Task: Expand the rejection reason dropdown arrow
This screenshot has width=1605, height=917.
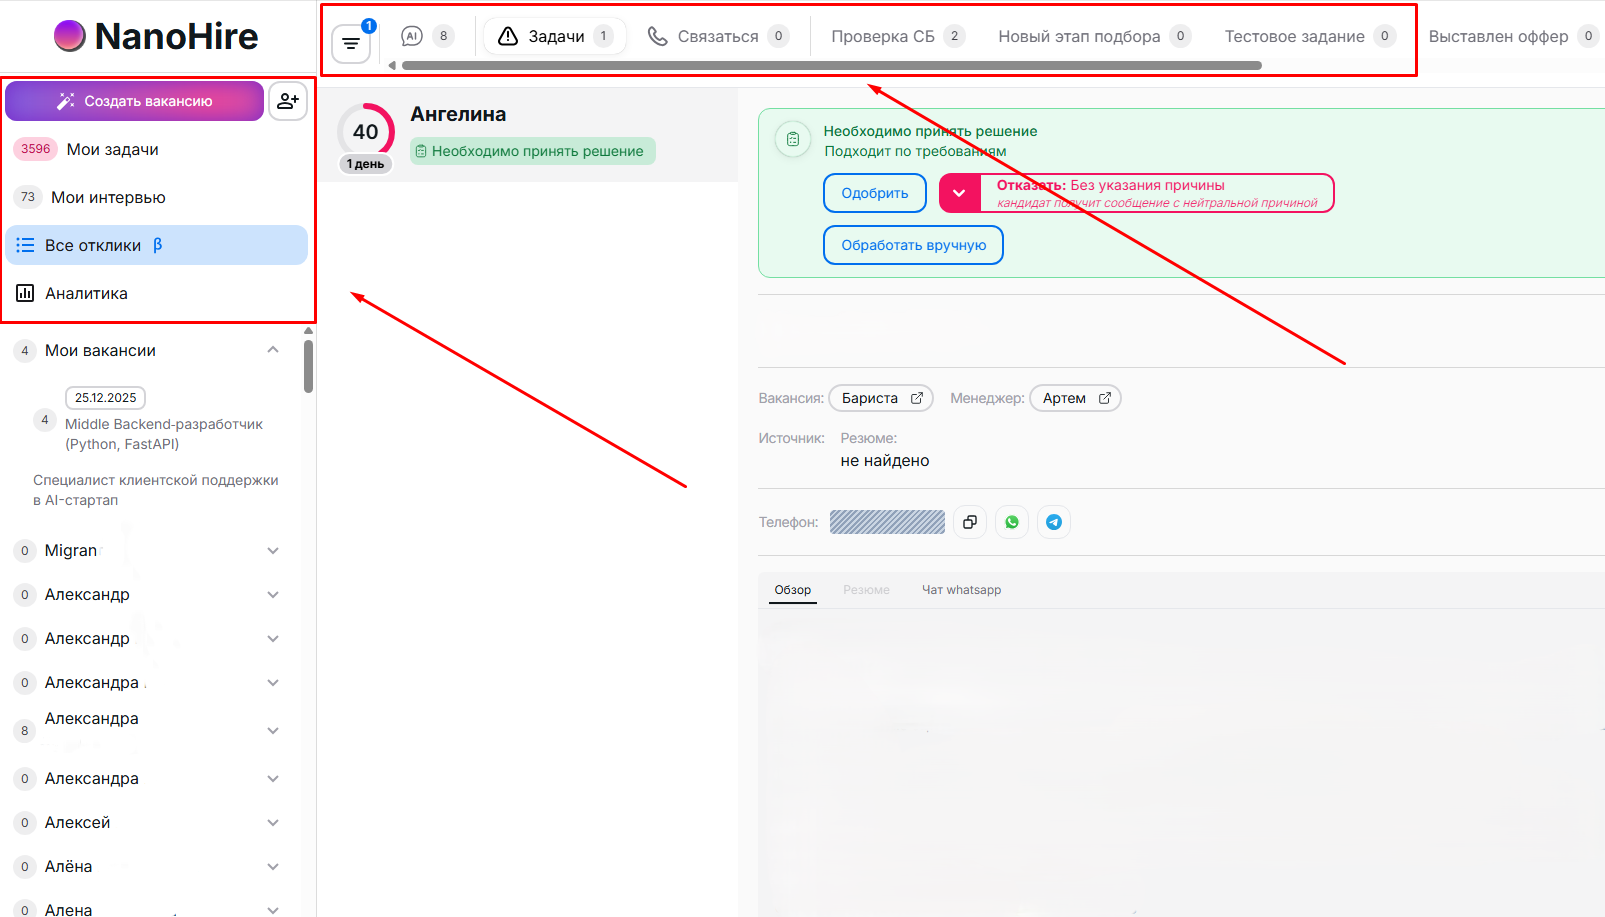Action: 959,193
